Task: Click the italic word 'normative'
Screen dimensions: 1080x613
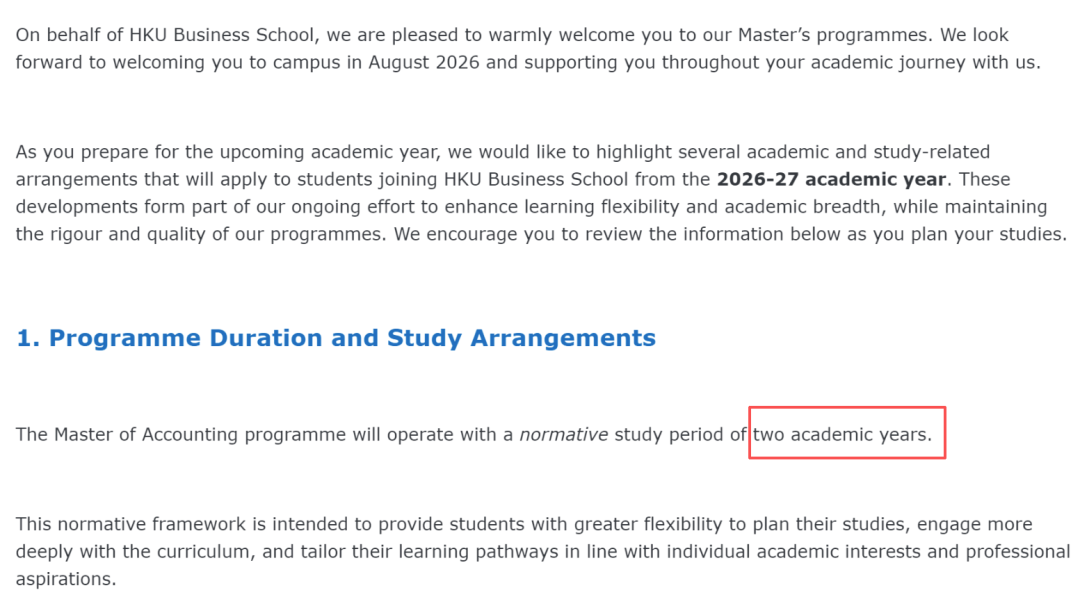Action: 563,435
